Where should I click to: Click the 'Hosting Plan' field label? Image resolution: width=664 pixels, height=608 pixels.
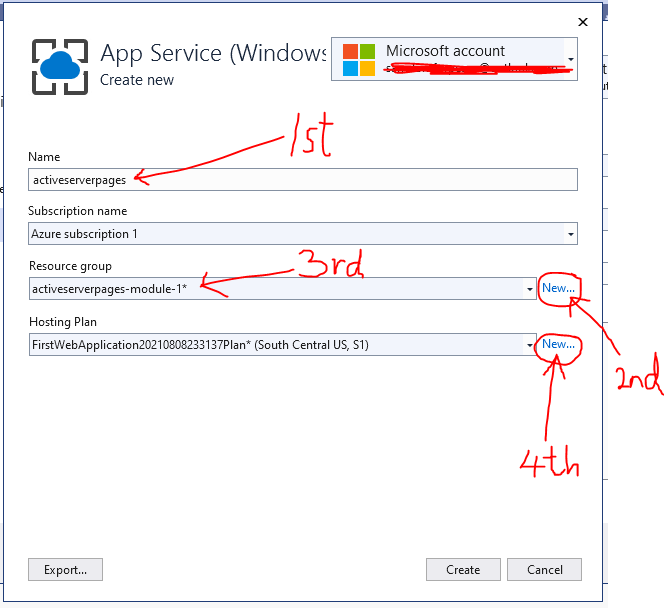pyautogui.click(x=63, y=322)
